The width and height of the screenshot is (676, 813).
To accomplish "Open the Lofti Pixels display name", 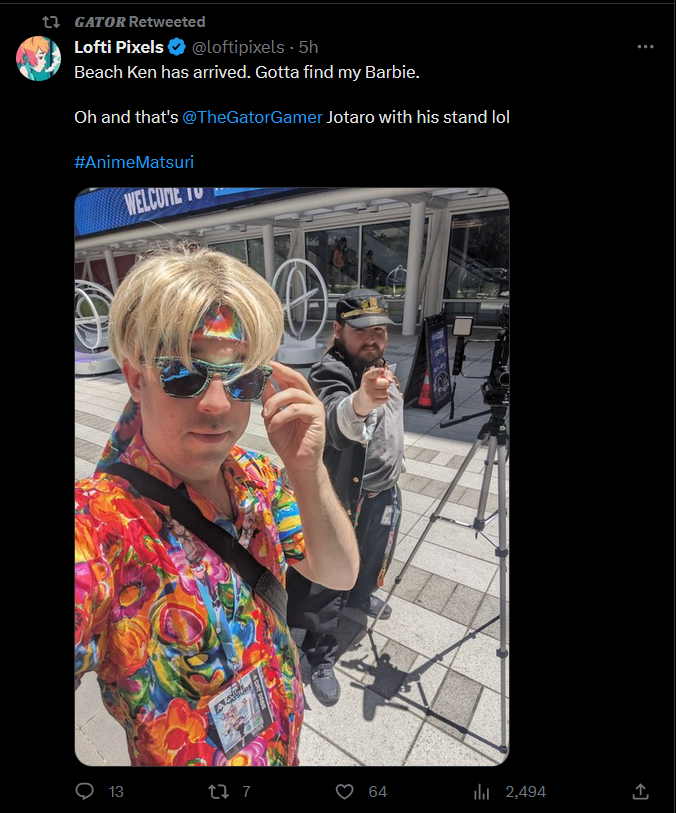I will coord(119,47).
